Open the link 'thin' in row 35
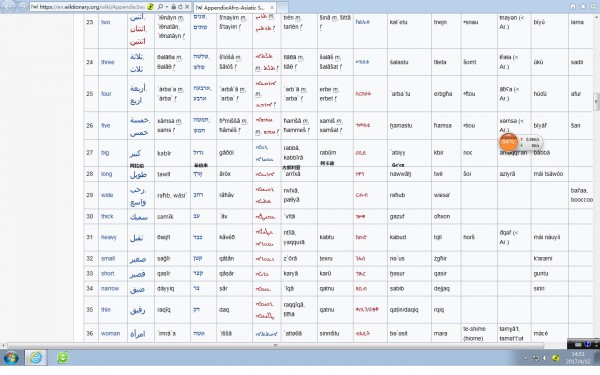The image size is (600, 375). (x=106, y=310)
